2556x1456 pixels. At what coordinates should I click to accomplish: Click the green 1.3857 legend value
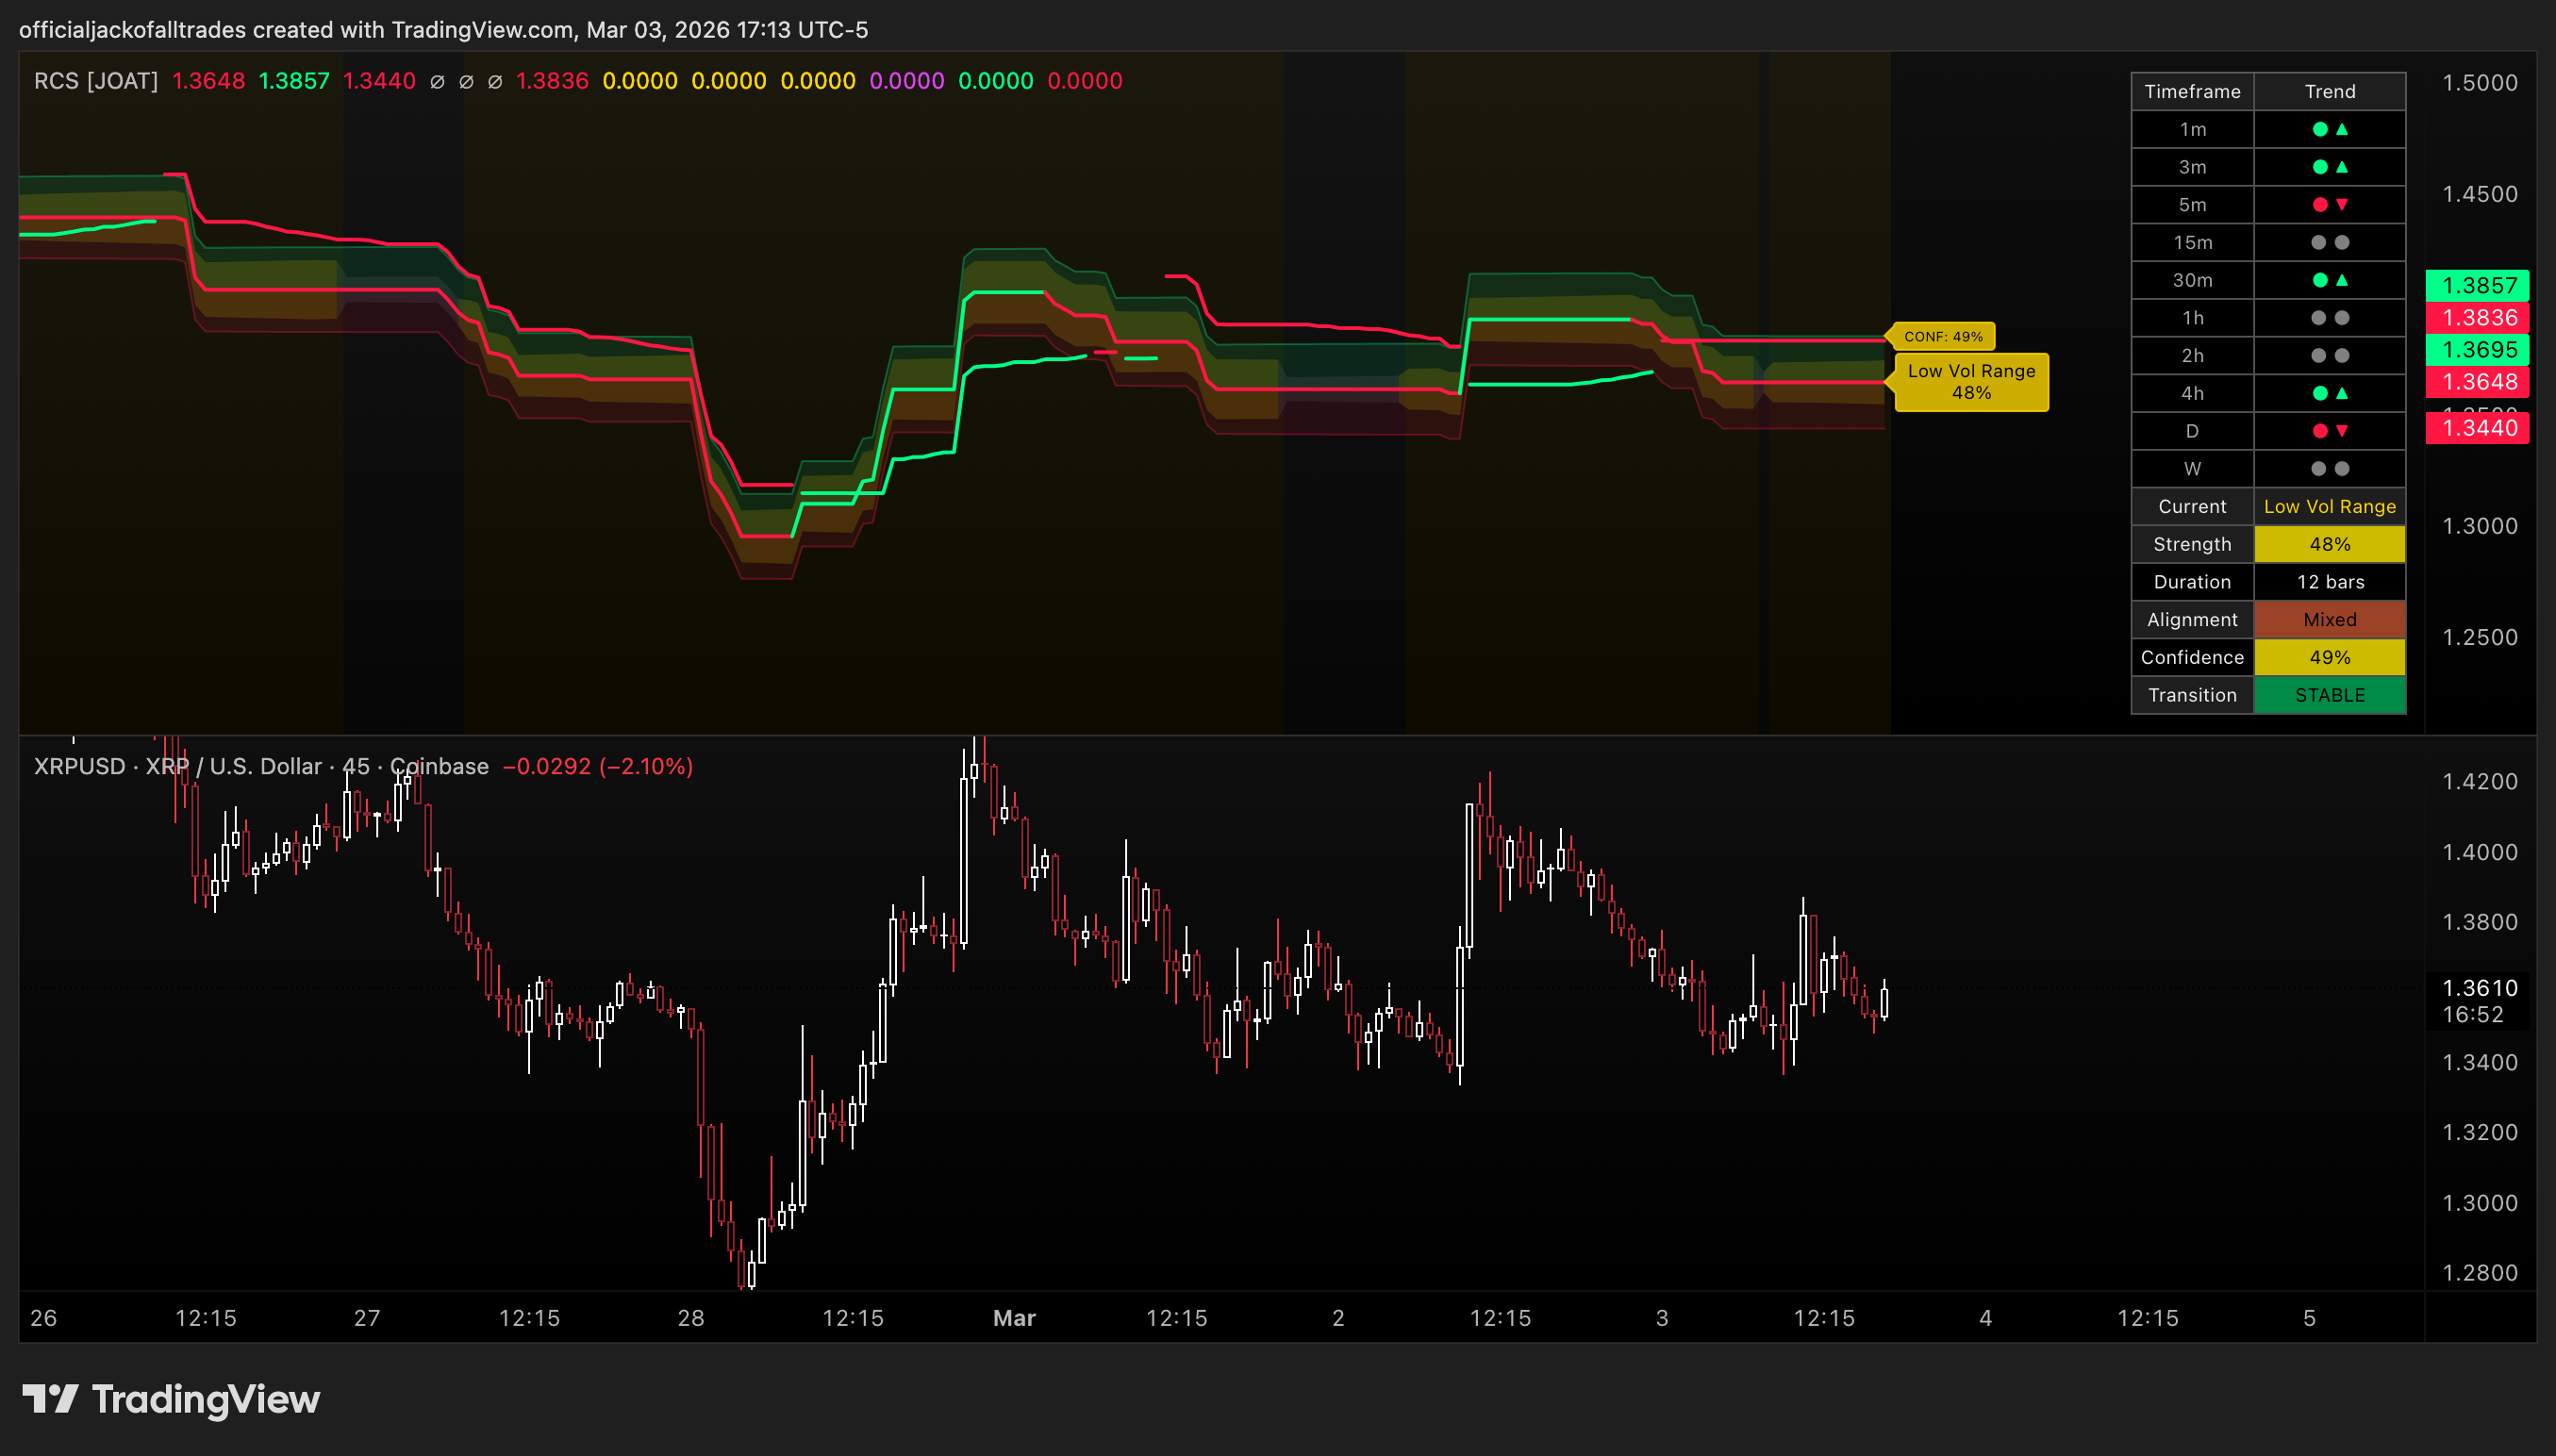[x=294, y=81]
